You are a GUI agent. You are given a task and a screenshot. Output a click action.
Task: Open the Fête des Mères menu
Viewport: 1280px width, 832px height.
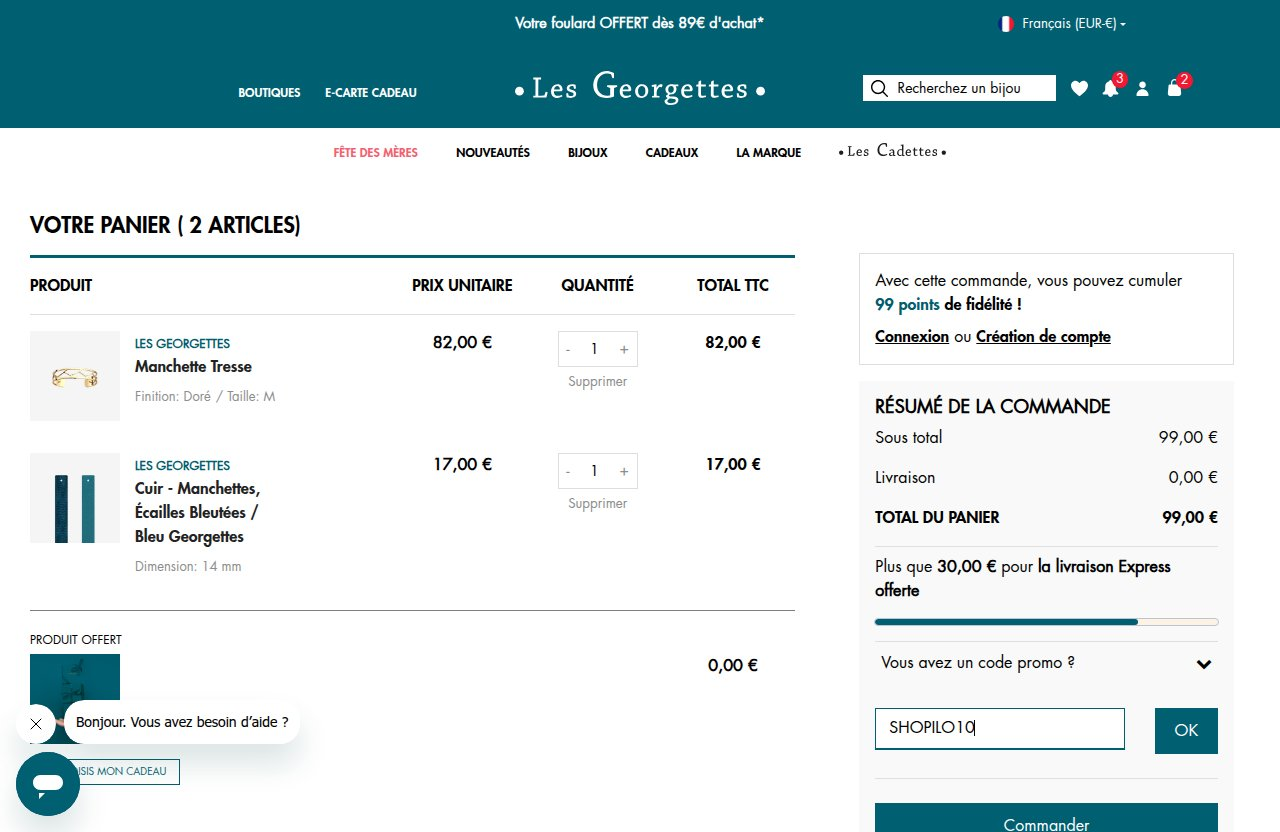pos(375,153)
